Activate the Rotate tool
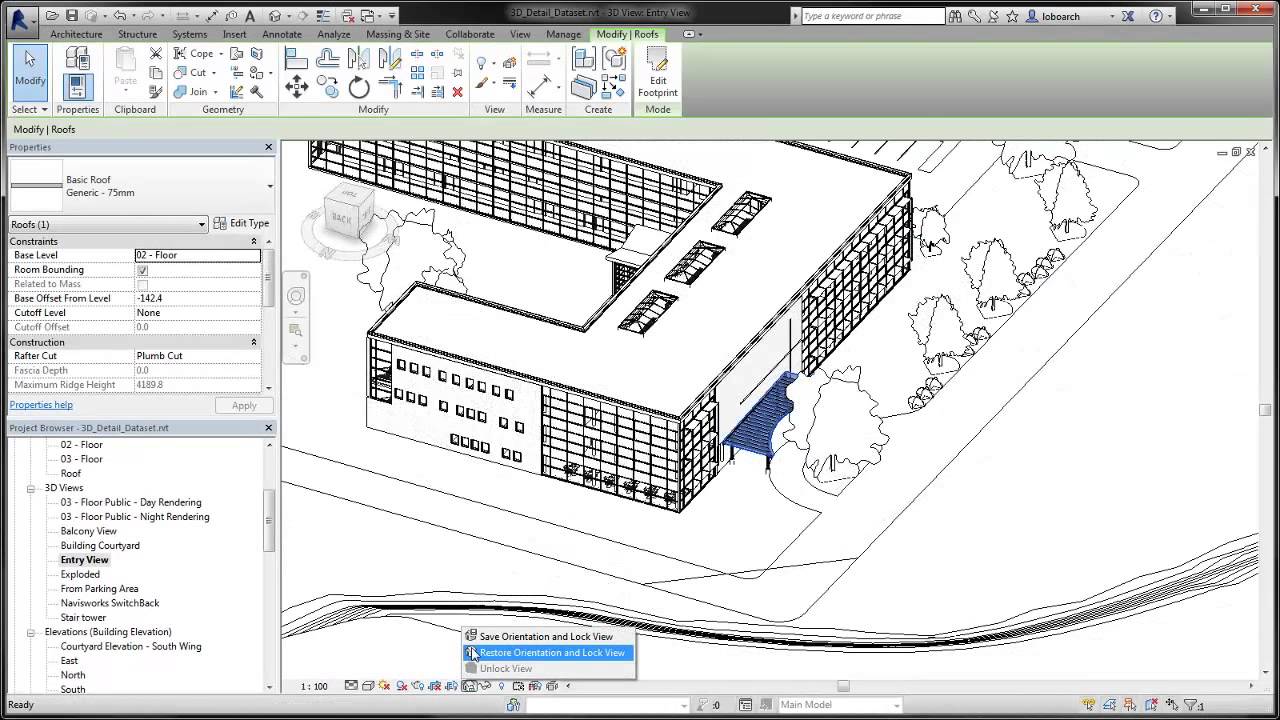Viewport: 1280px width, 720px height. [359, 85]
